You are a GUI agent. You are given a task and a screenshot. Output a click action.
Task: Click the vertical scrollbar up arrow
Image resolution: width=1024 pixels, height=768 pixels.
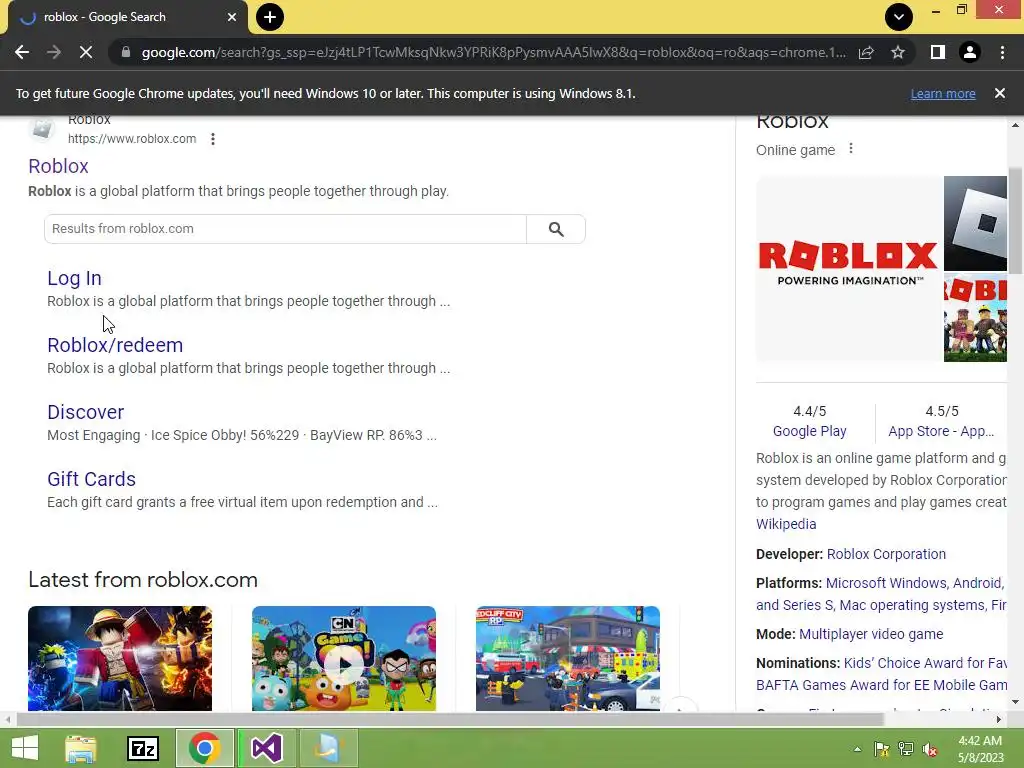[x=1016, y=125]
